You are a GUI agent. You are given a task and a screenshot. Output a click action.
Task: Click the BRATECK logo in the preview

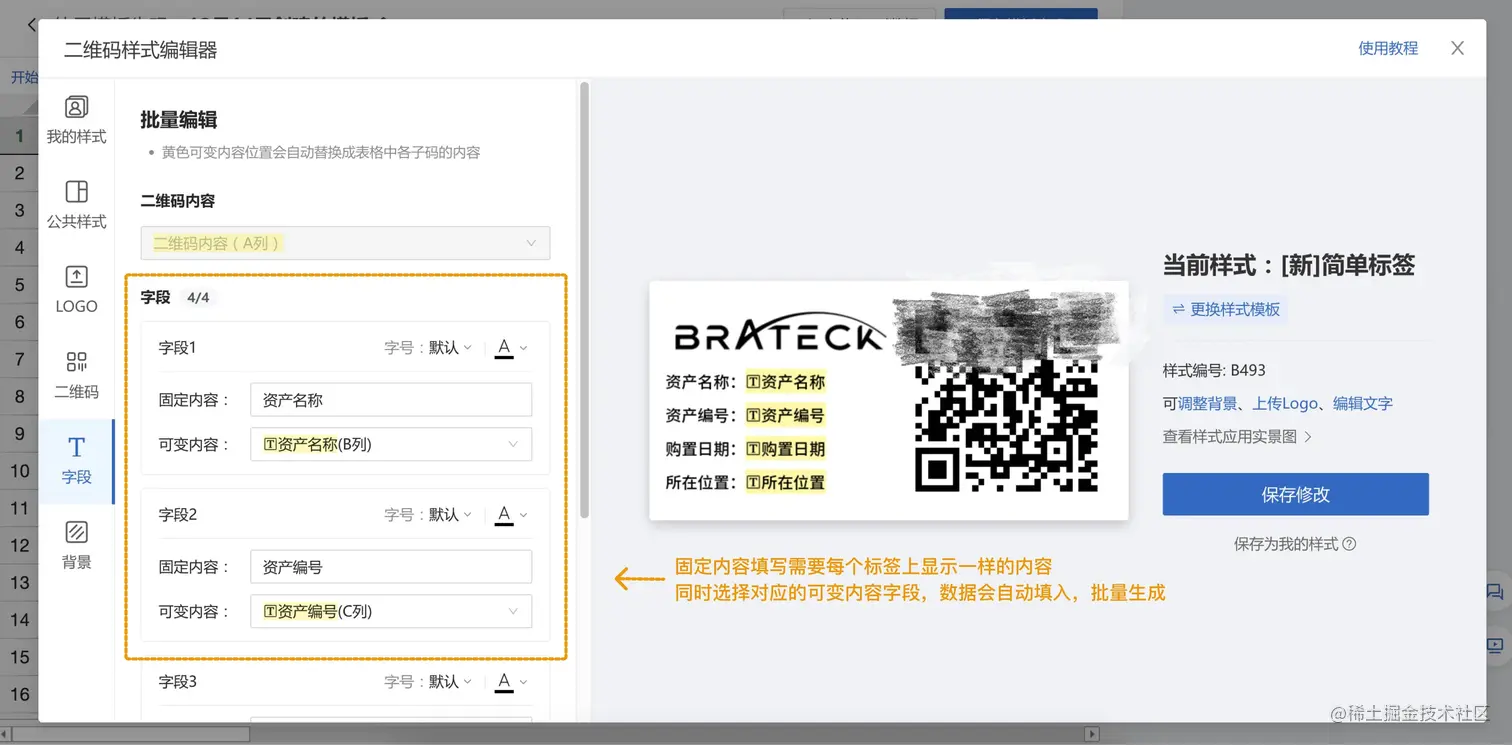tap(778, 334)
